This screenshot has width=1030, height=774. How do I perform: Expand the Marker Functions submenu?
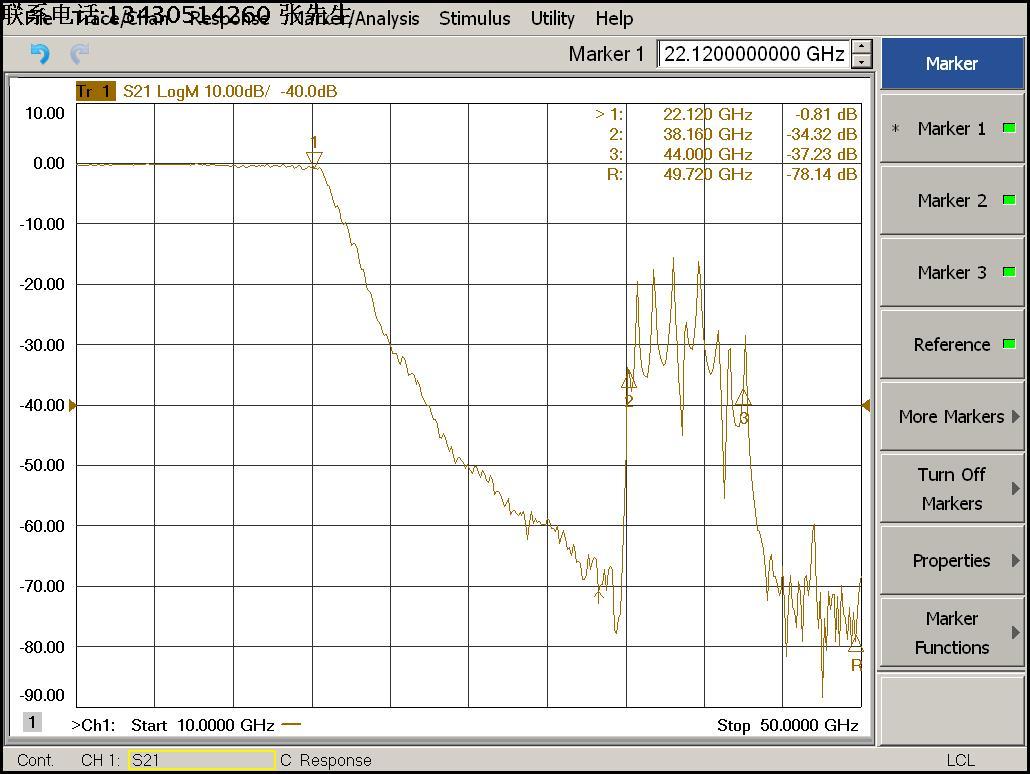952,632
